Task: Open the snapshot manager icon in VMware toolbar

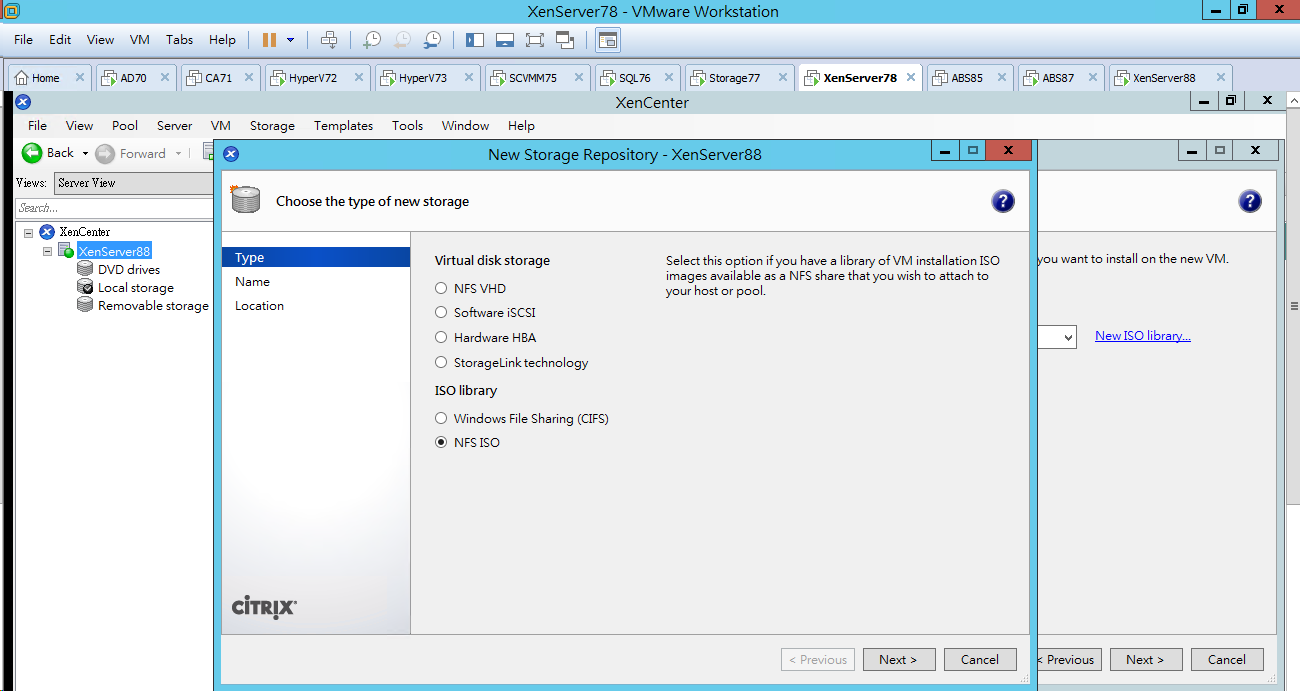Action: click(432, 40)
